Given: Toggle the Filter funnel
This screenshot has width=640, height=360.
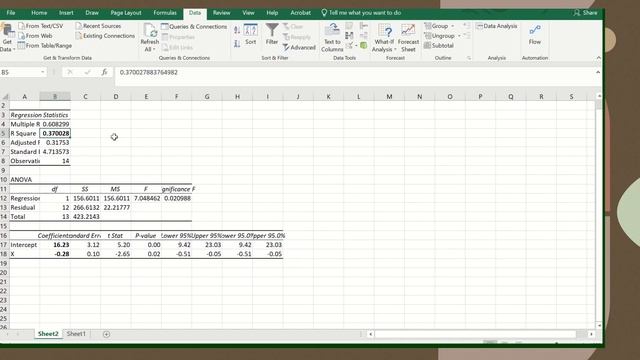Looking at the screenshot, I should tap(272, 34).
